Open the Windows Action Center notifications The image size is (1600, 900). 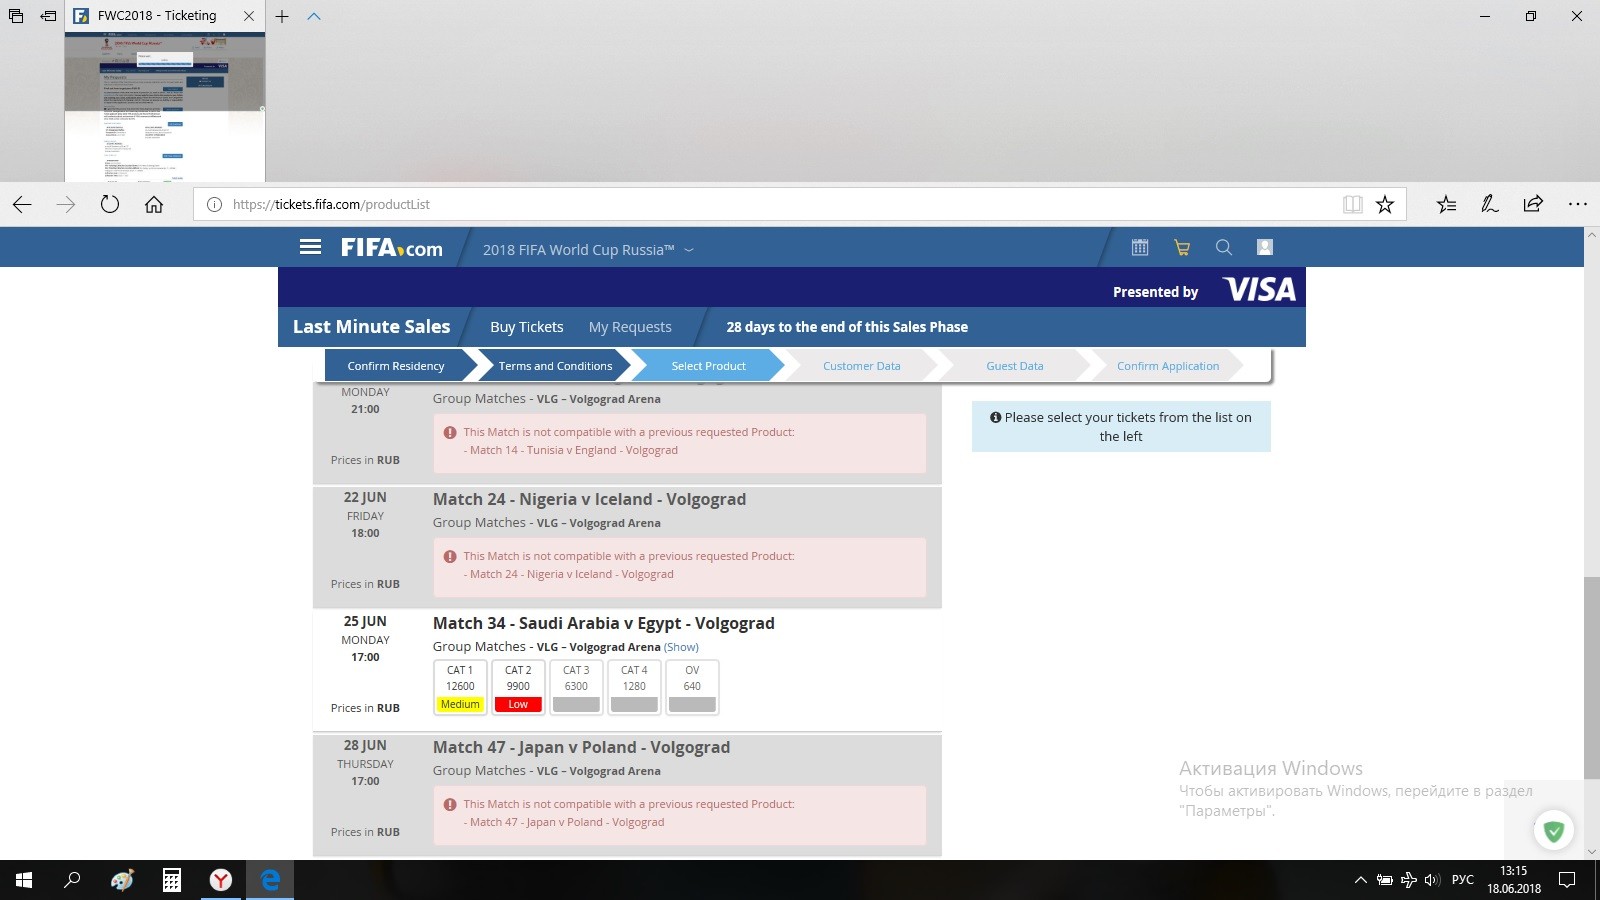click(x=1567, y=880)
